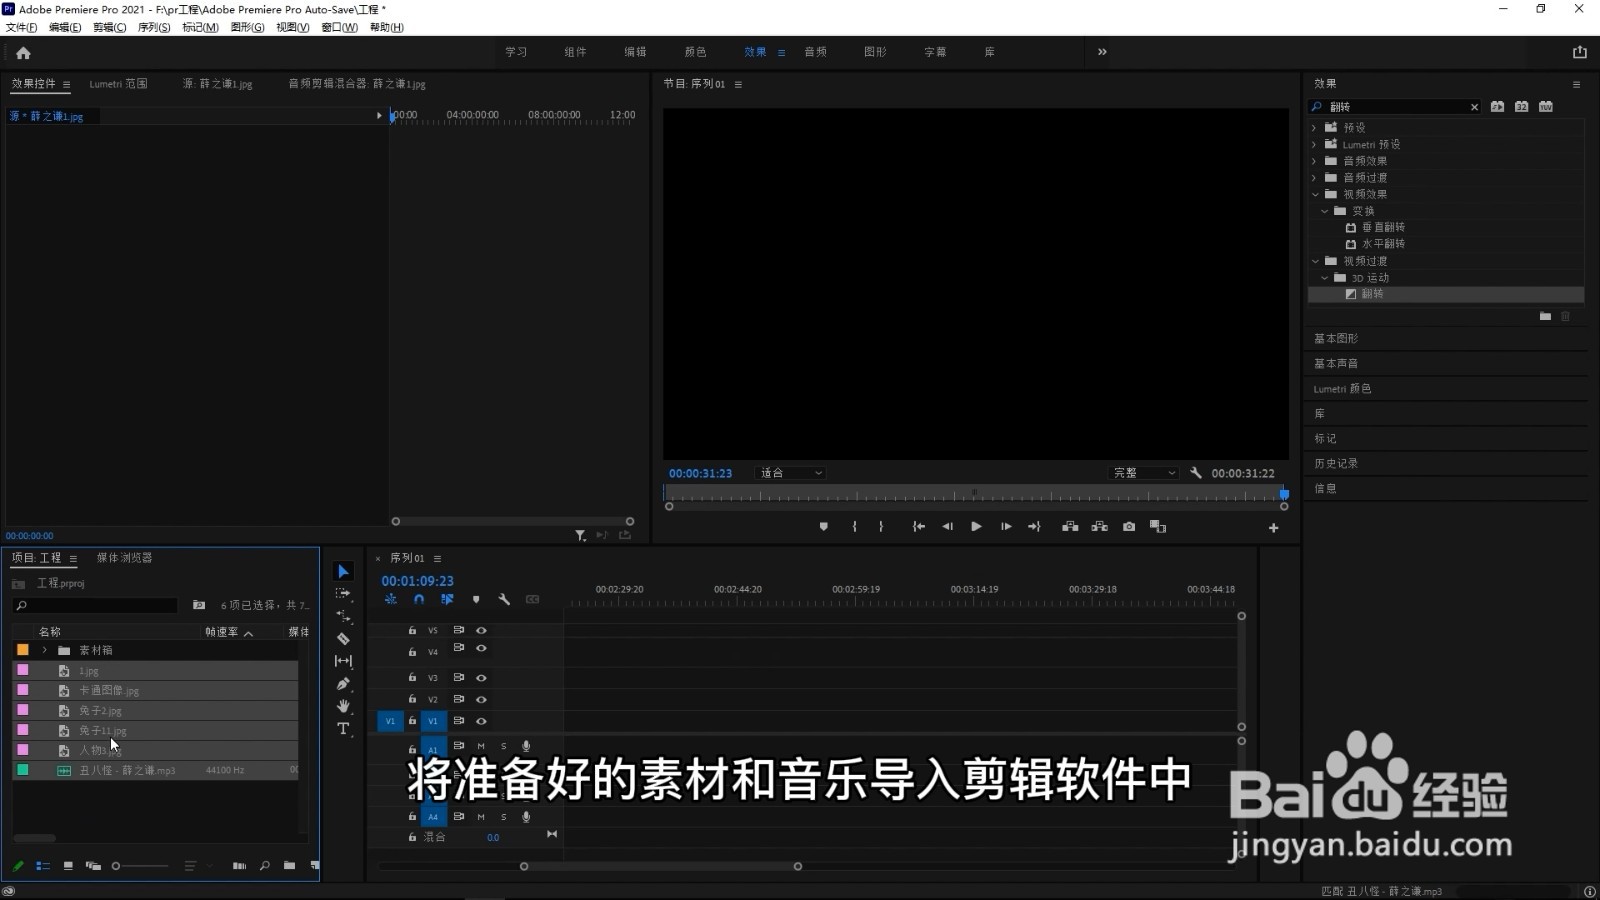Viewport: 1600px width, 900px height.
Task: Toggle lock on V2 track
Action: click(x=412, y=699)
